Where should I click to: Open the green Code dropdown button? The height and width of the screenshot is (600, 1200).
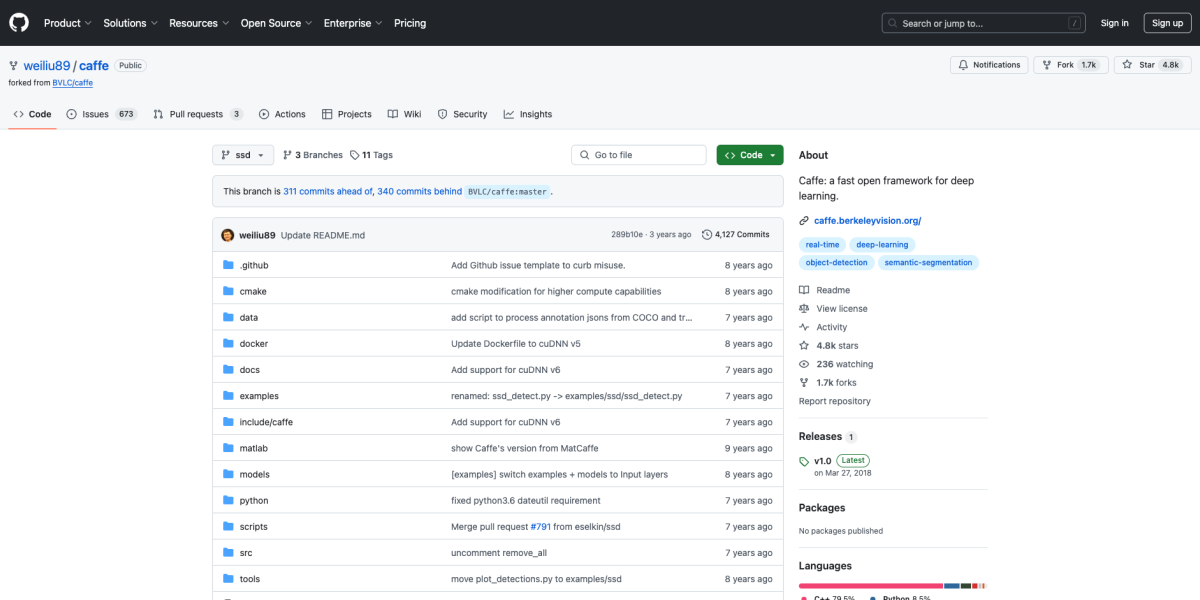tap(749, 155)
